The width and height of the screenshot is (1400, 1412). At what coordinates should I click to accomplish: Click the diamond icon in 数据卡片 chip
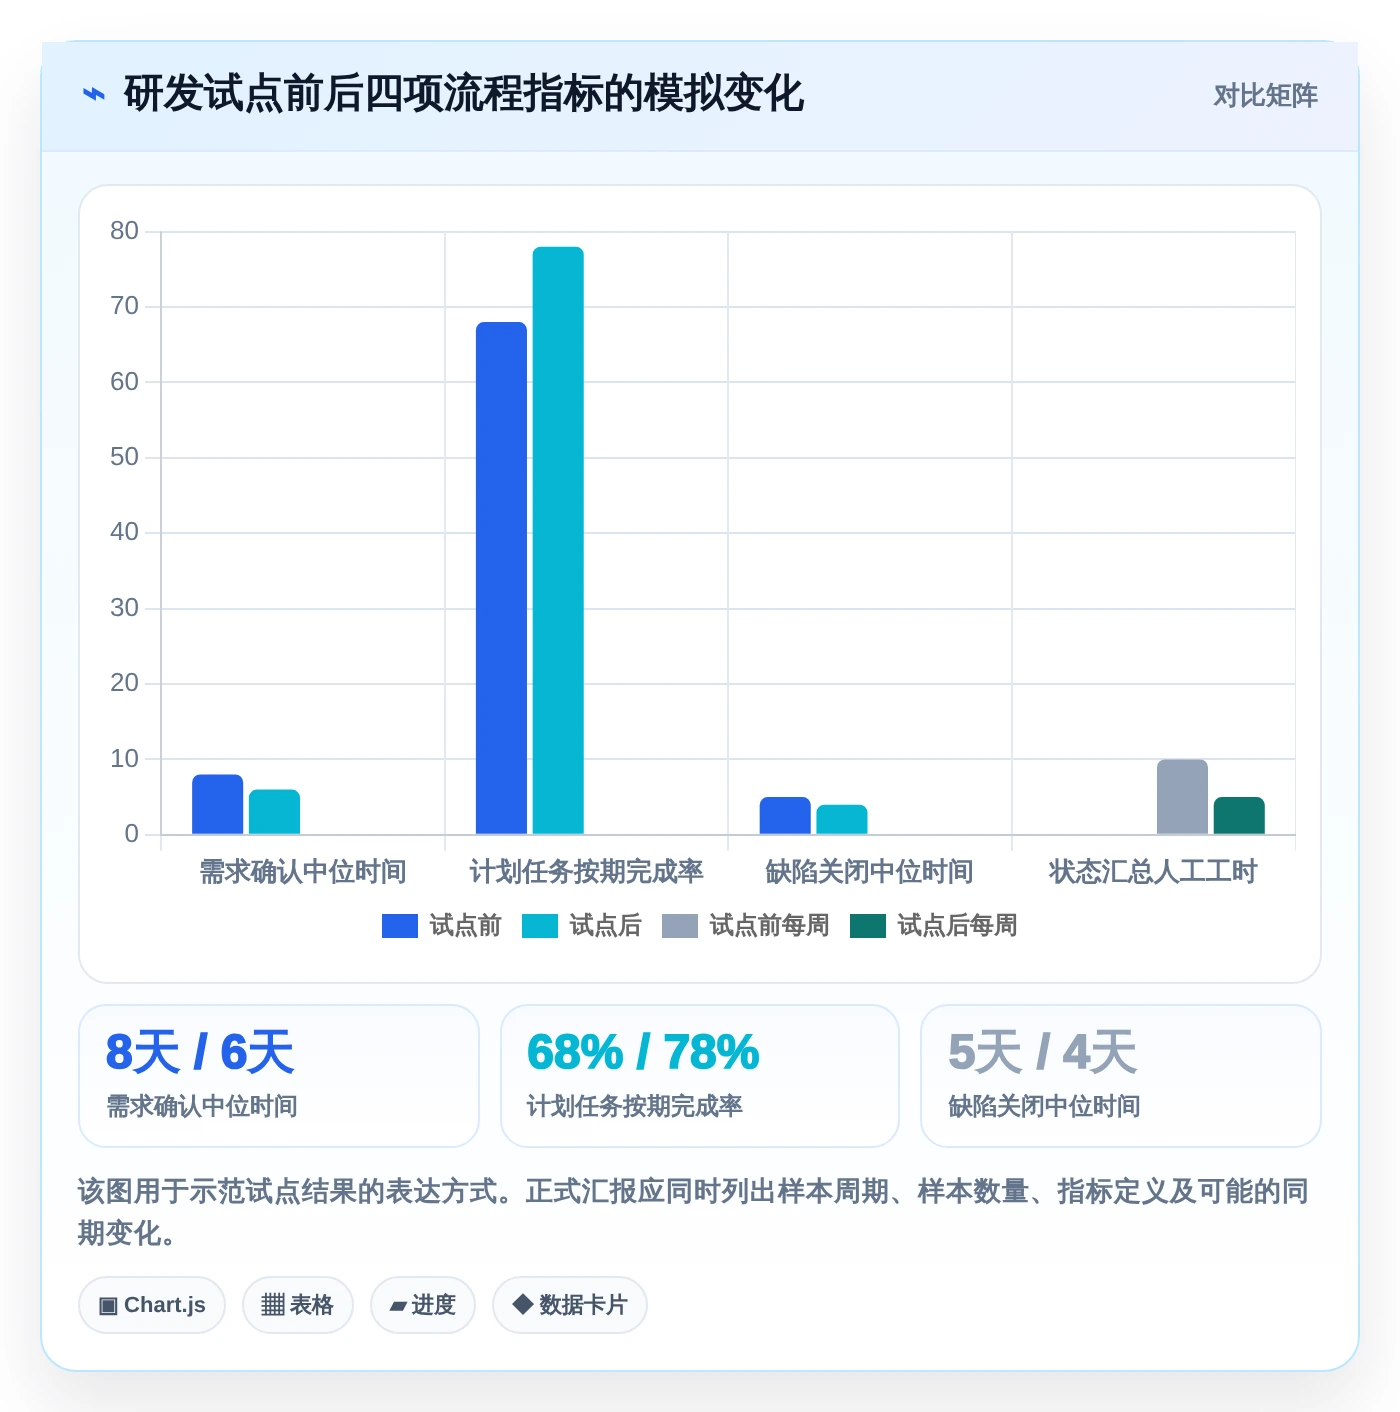click(522, 1304)
